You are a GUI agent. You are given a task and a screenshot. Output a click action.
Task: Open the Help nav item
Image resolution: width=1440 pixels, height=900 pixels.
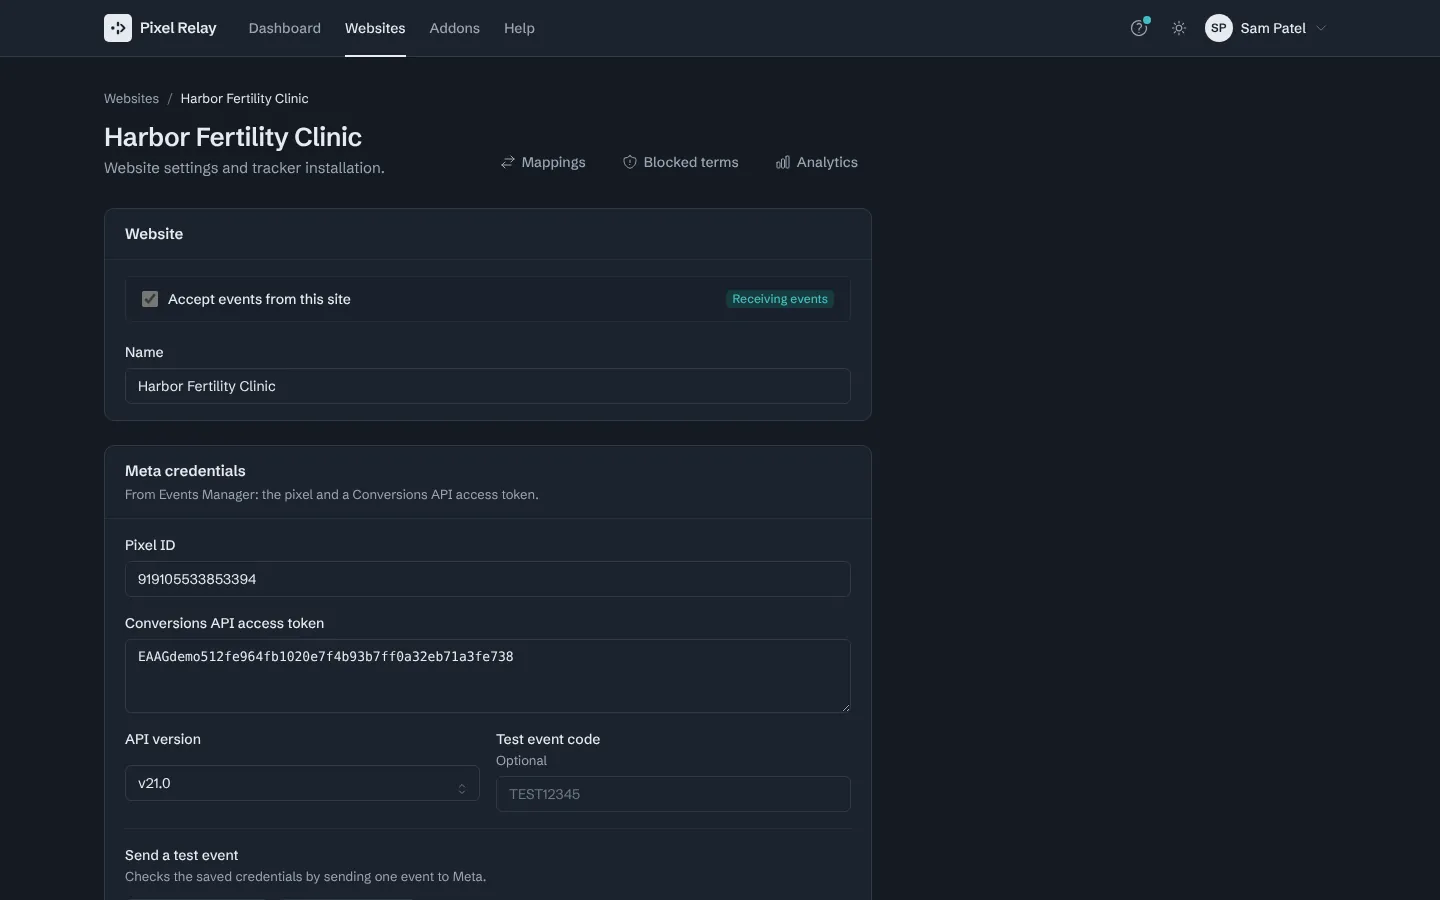(519, 28)
